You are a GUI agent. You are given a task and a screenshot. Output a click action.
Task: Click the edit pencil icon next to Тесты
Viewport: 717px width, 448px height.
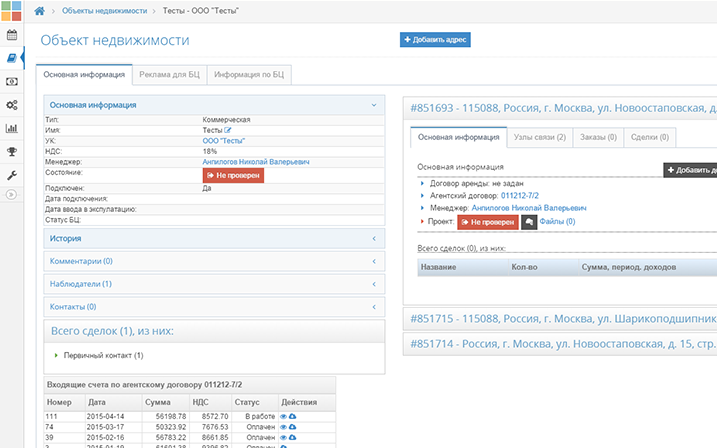pos(228,130)
